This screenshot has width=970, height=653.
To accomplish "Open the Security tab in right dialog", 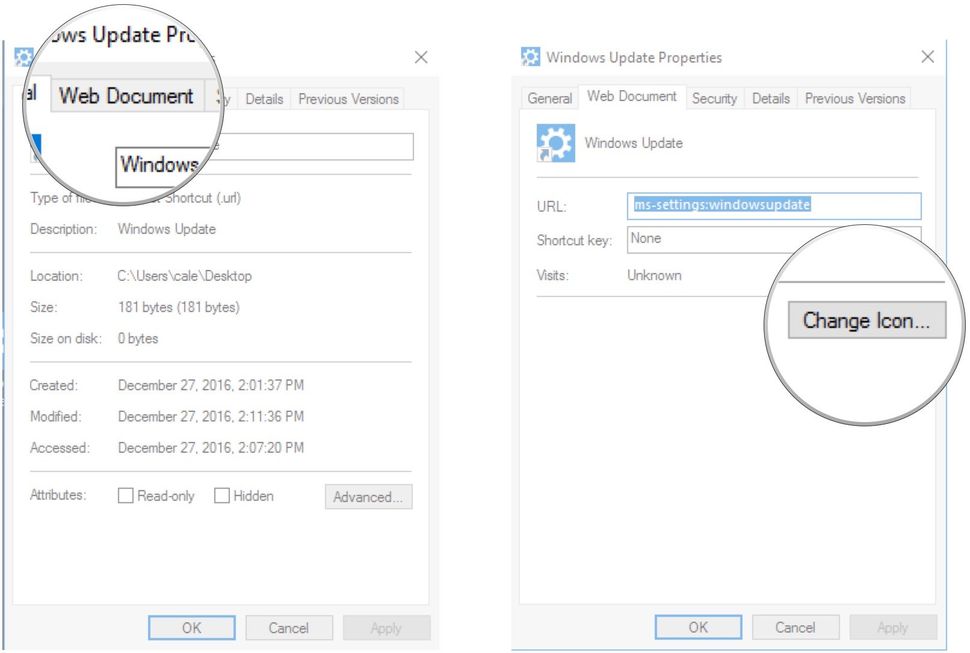I will [714, 98].
